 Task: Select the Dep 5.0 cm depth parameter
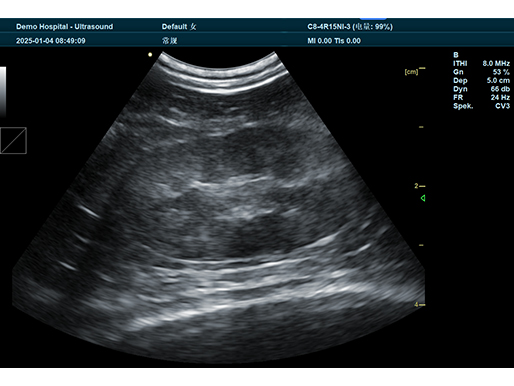pyautogui.click(x=481, y=80)
